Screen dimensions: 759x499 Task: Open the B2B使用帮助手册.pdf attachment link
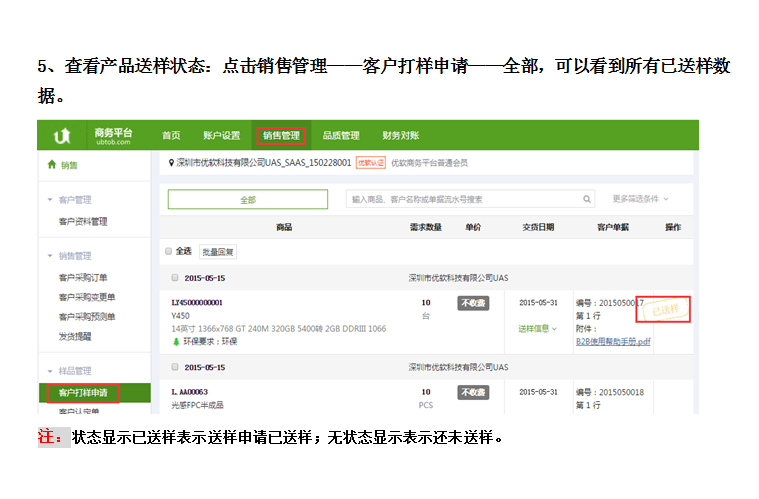612,341
